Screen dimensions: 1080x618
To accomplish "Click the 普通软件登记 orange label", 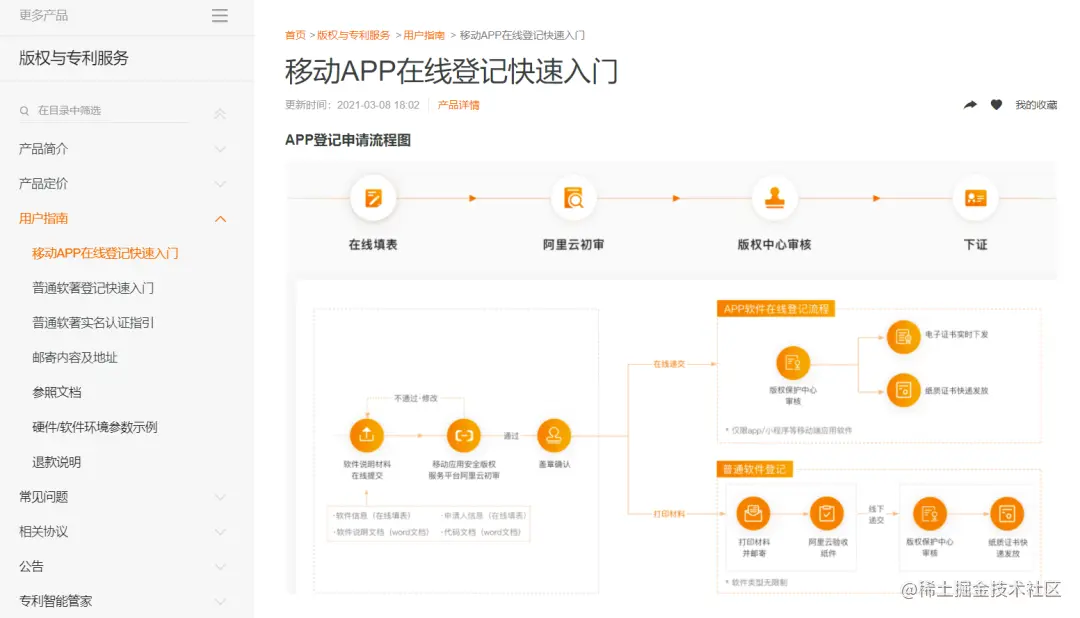I will click(754, 469).
